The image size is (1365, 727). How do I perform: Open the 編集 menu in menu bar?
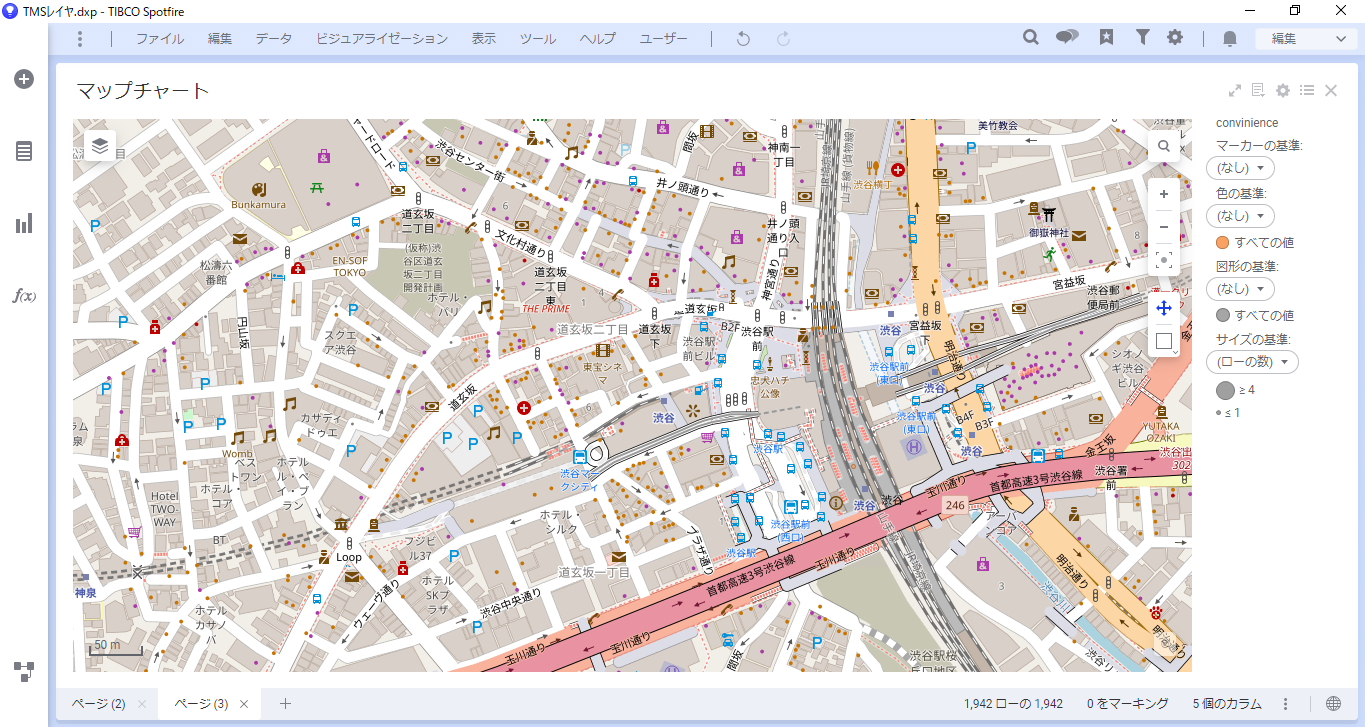(220, 39)
